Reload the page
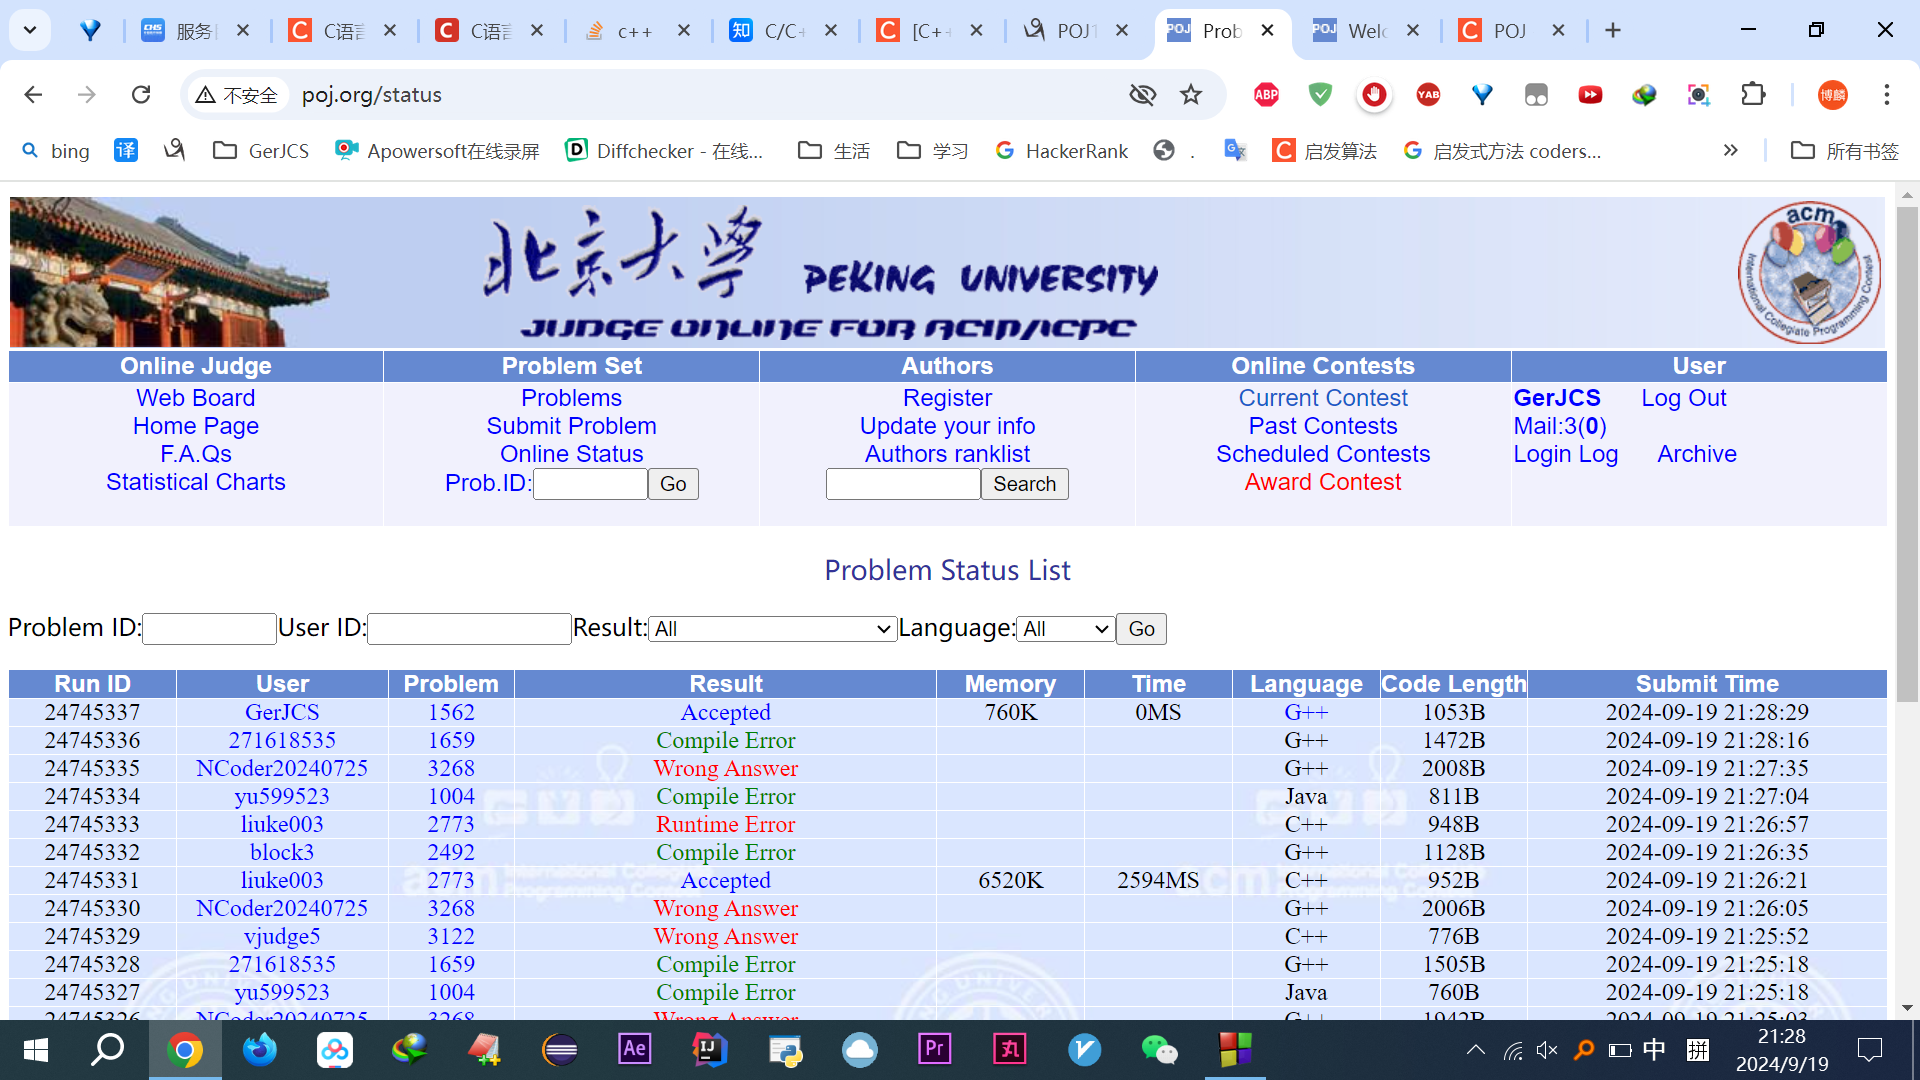Image resolution: width=1920 pixels, height=1080 pixels. (x=141, y=95)
